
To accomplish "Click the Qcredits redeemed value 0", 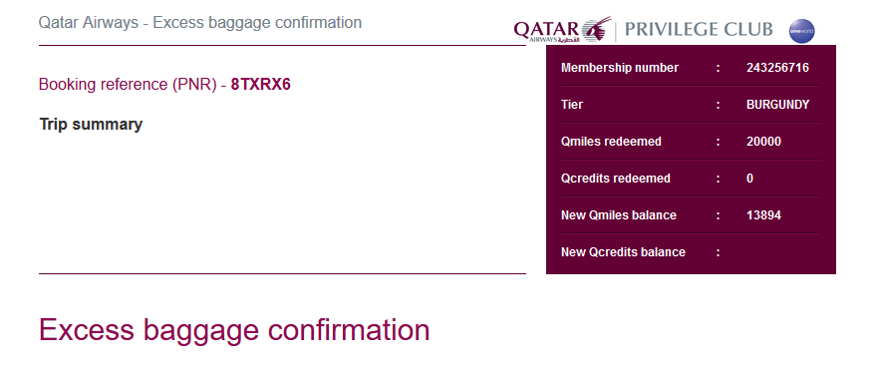I will pos(750,179).
